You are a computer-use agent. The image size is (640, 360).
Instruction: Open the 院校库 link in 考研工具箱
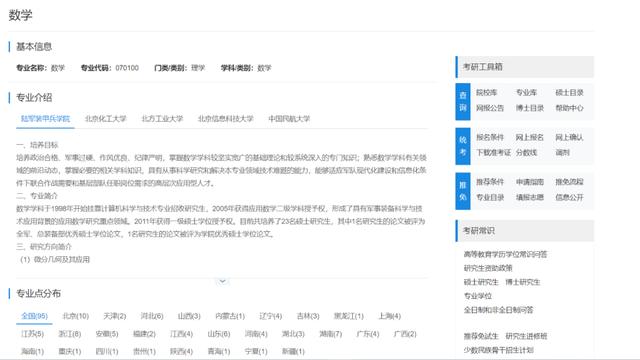coord(487,93)
